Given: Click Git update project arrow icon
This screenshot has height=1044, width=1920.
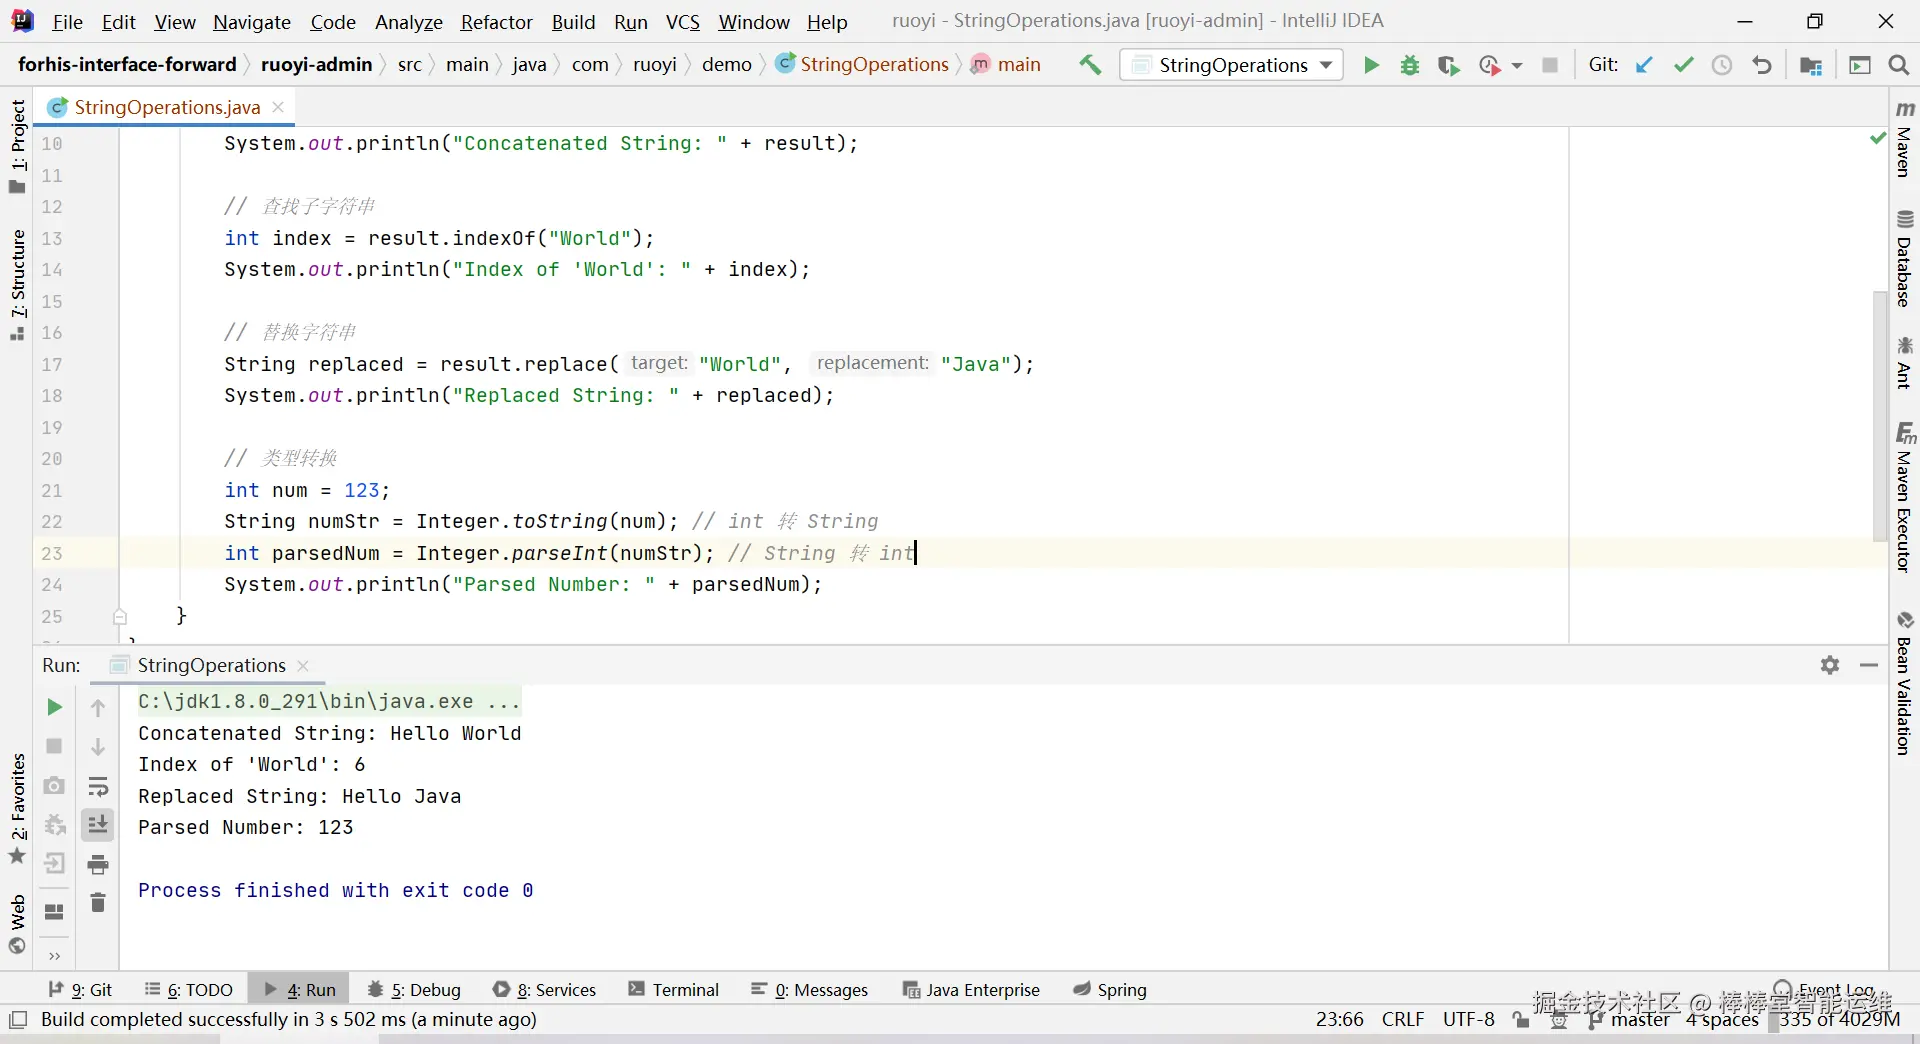Looking at the screenshot, I should pos(1644,65).
